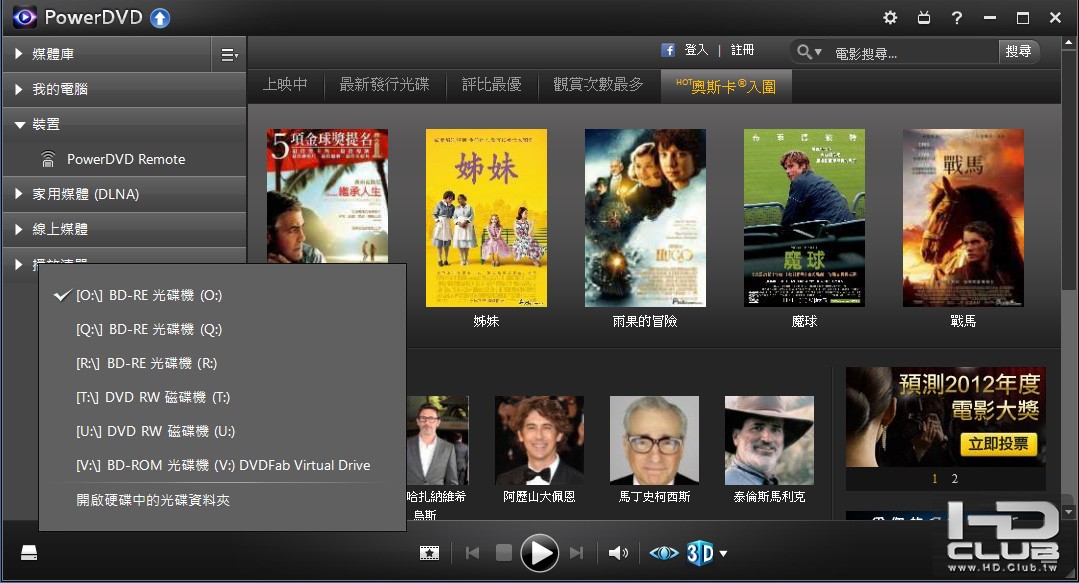The image size is (1079, 583).
Task: Toggle 3D playback mode
Action: (700, 553)
